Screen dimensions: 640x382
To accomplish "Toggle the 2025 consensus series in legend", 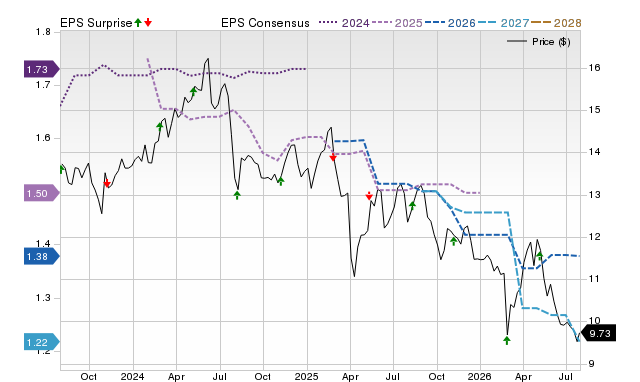I will point(397,23).
